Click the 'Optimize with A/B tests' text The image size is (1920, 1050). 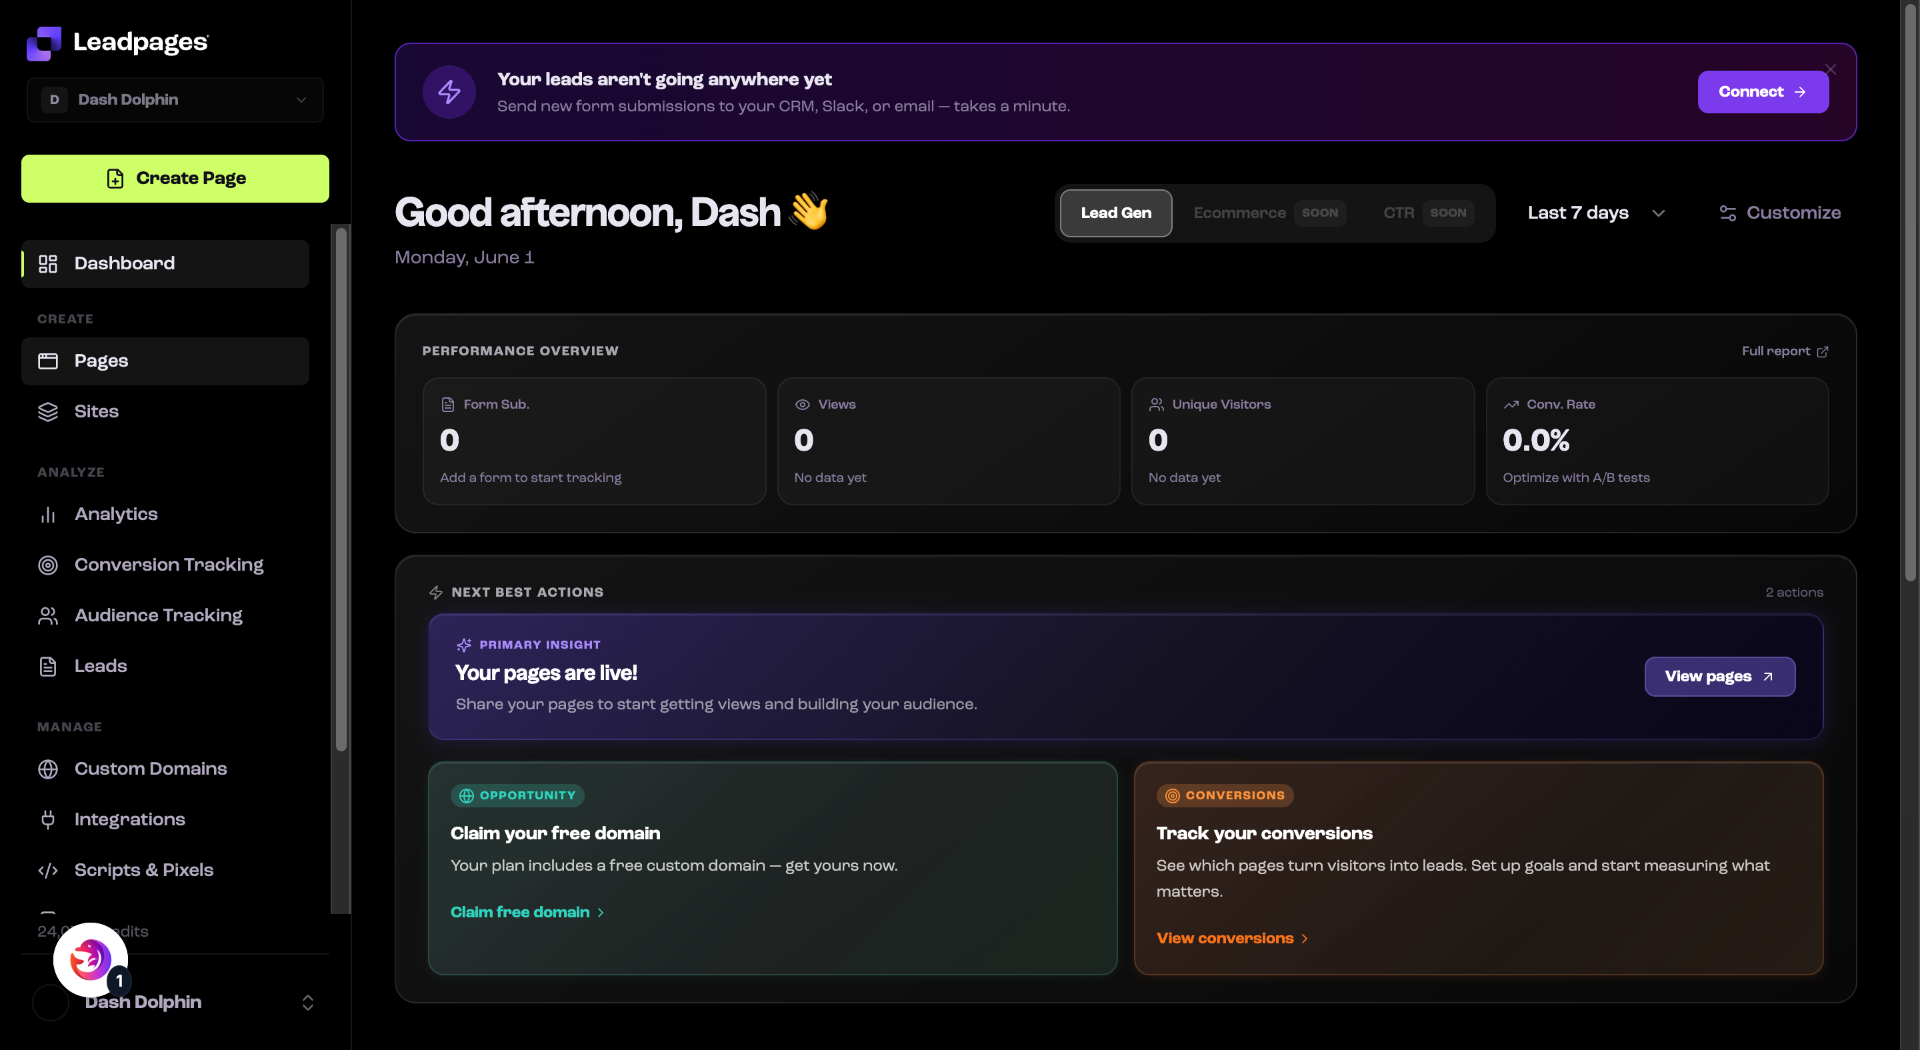point(1576,478)
